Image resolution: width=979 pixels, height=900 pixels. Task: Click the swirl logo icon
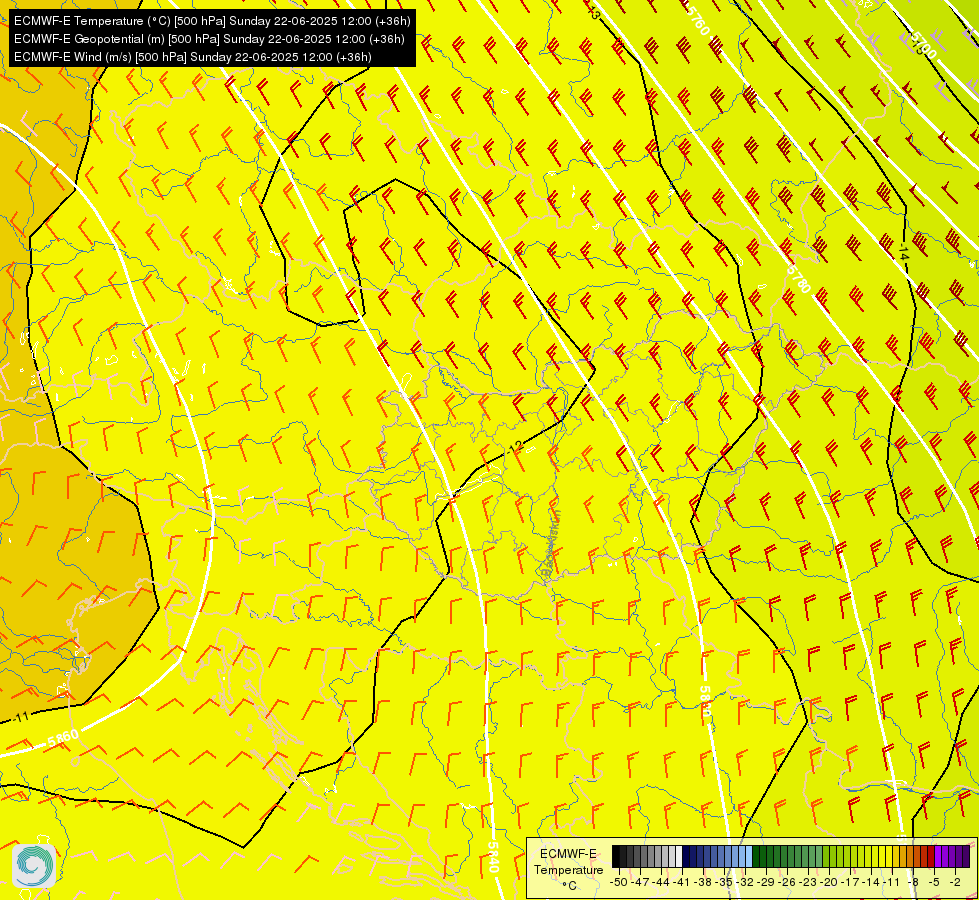34,865
